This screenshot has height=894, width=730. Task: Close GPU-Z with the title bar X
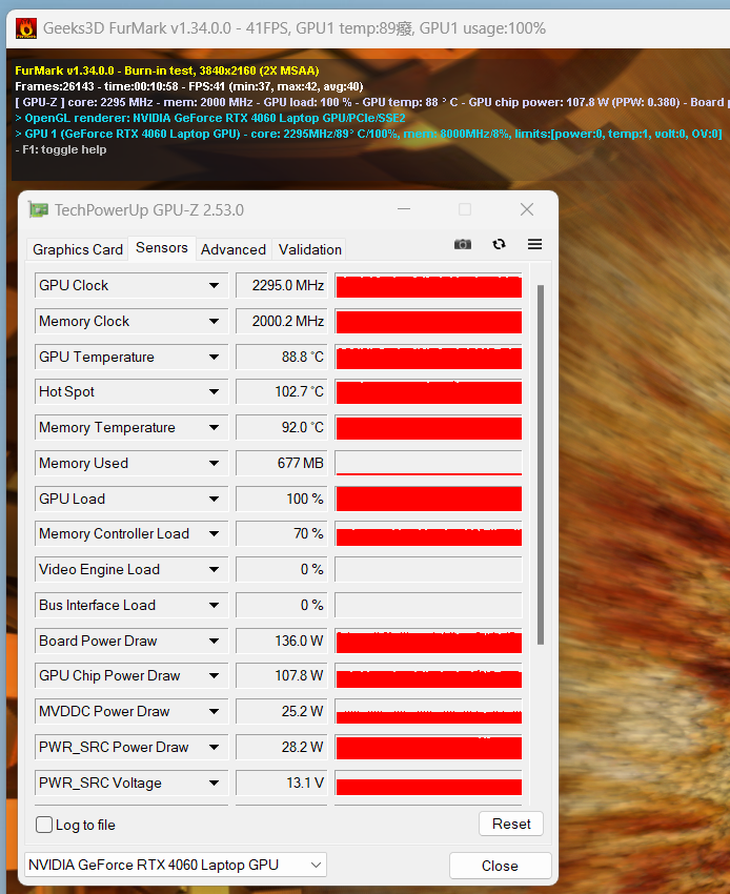[527, 209]
